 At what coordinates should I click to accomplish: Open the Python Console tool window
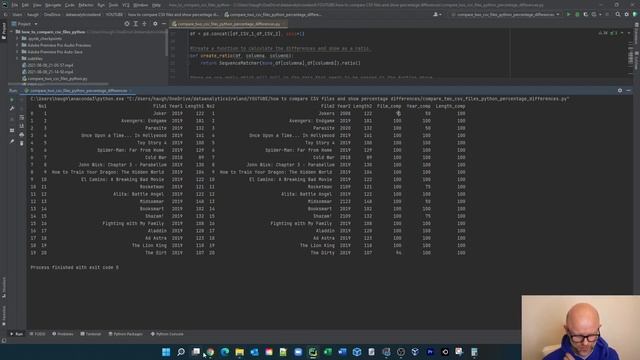167,334
